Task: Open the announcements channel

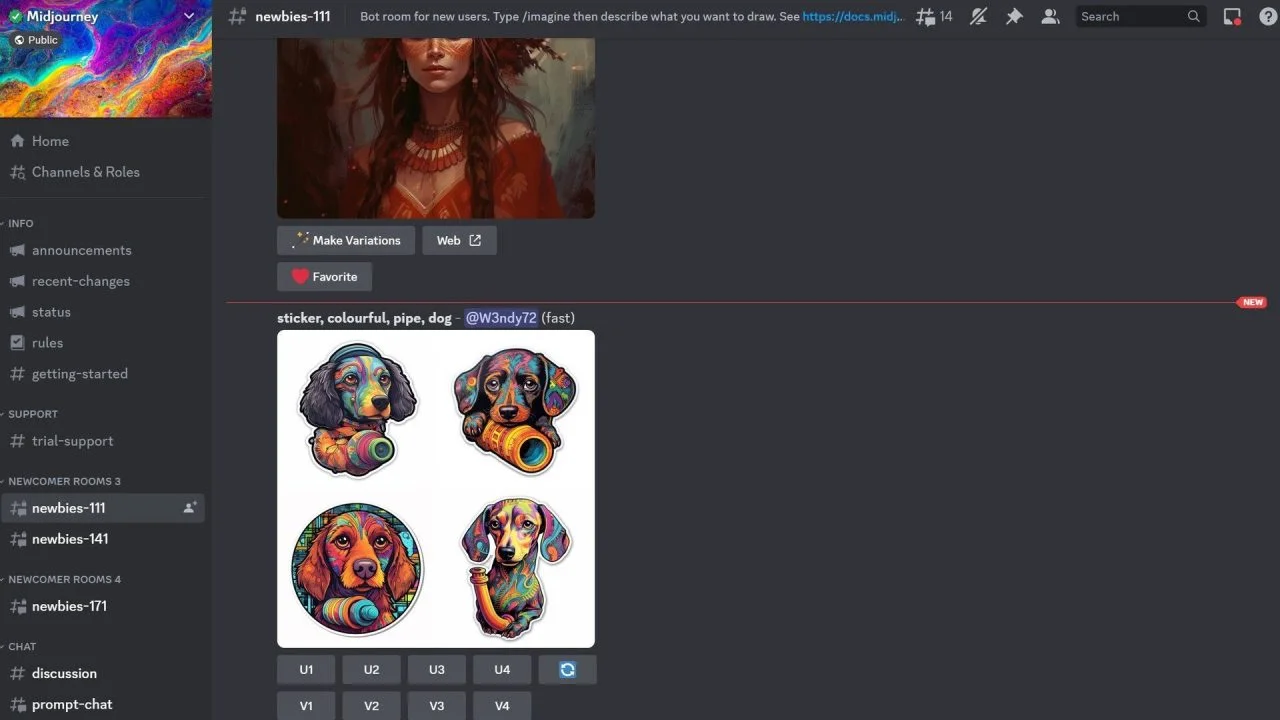Action: coord(81,250)
